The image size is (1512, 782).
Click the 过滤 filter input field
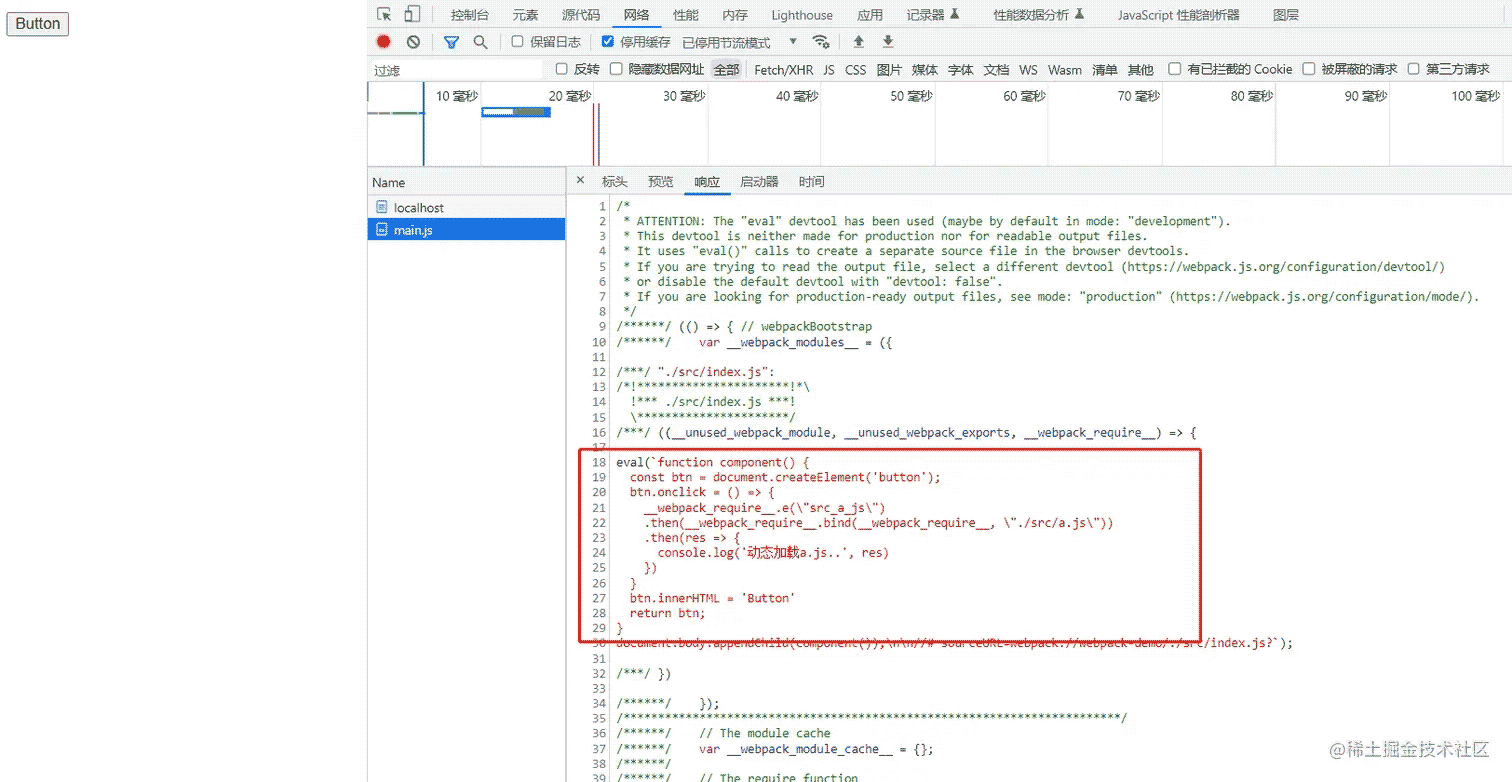coord(456,70)
